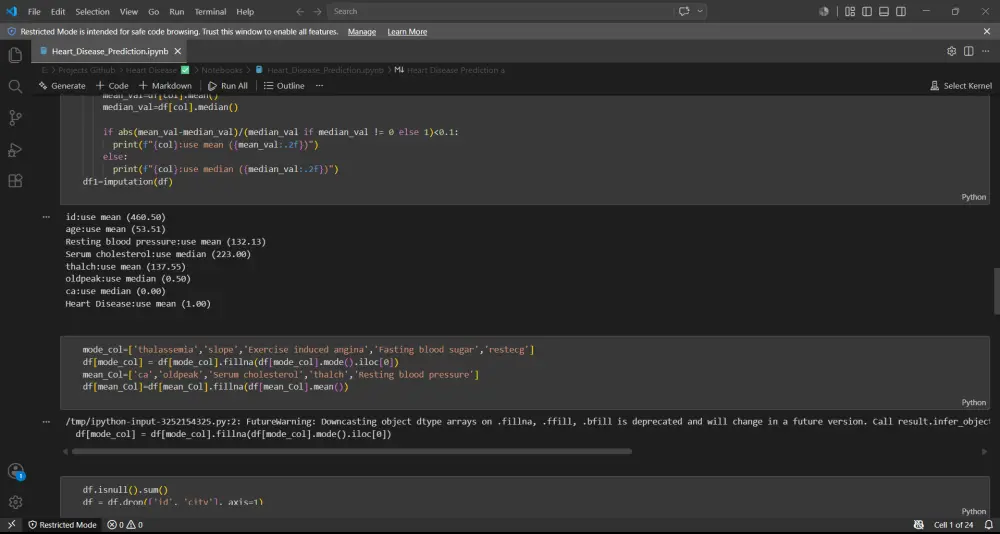
Task: Open the Manage gear in the activity bar
Action: pyautogui.click(x=15, y=502)
